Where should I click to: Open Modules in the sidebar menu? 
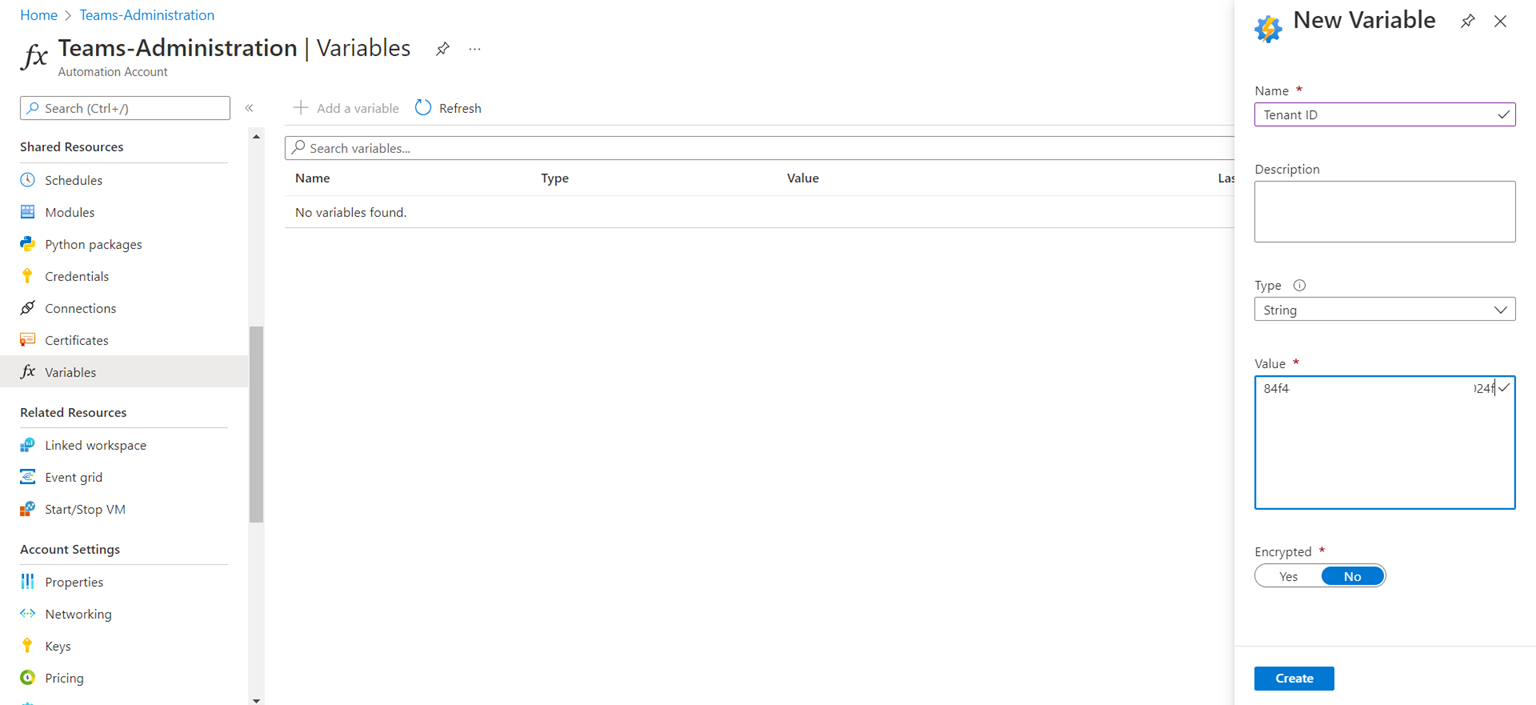coord(69,212)
